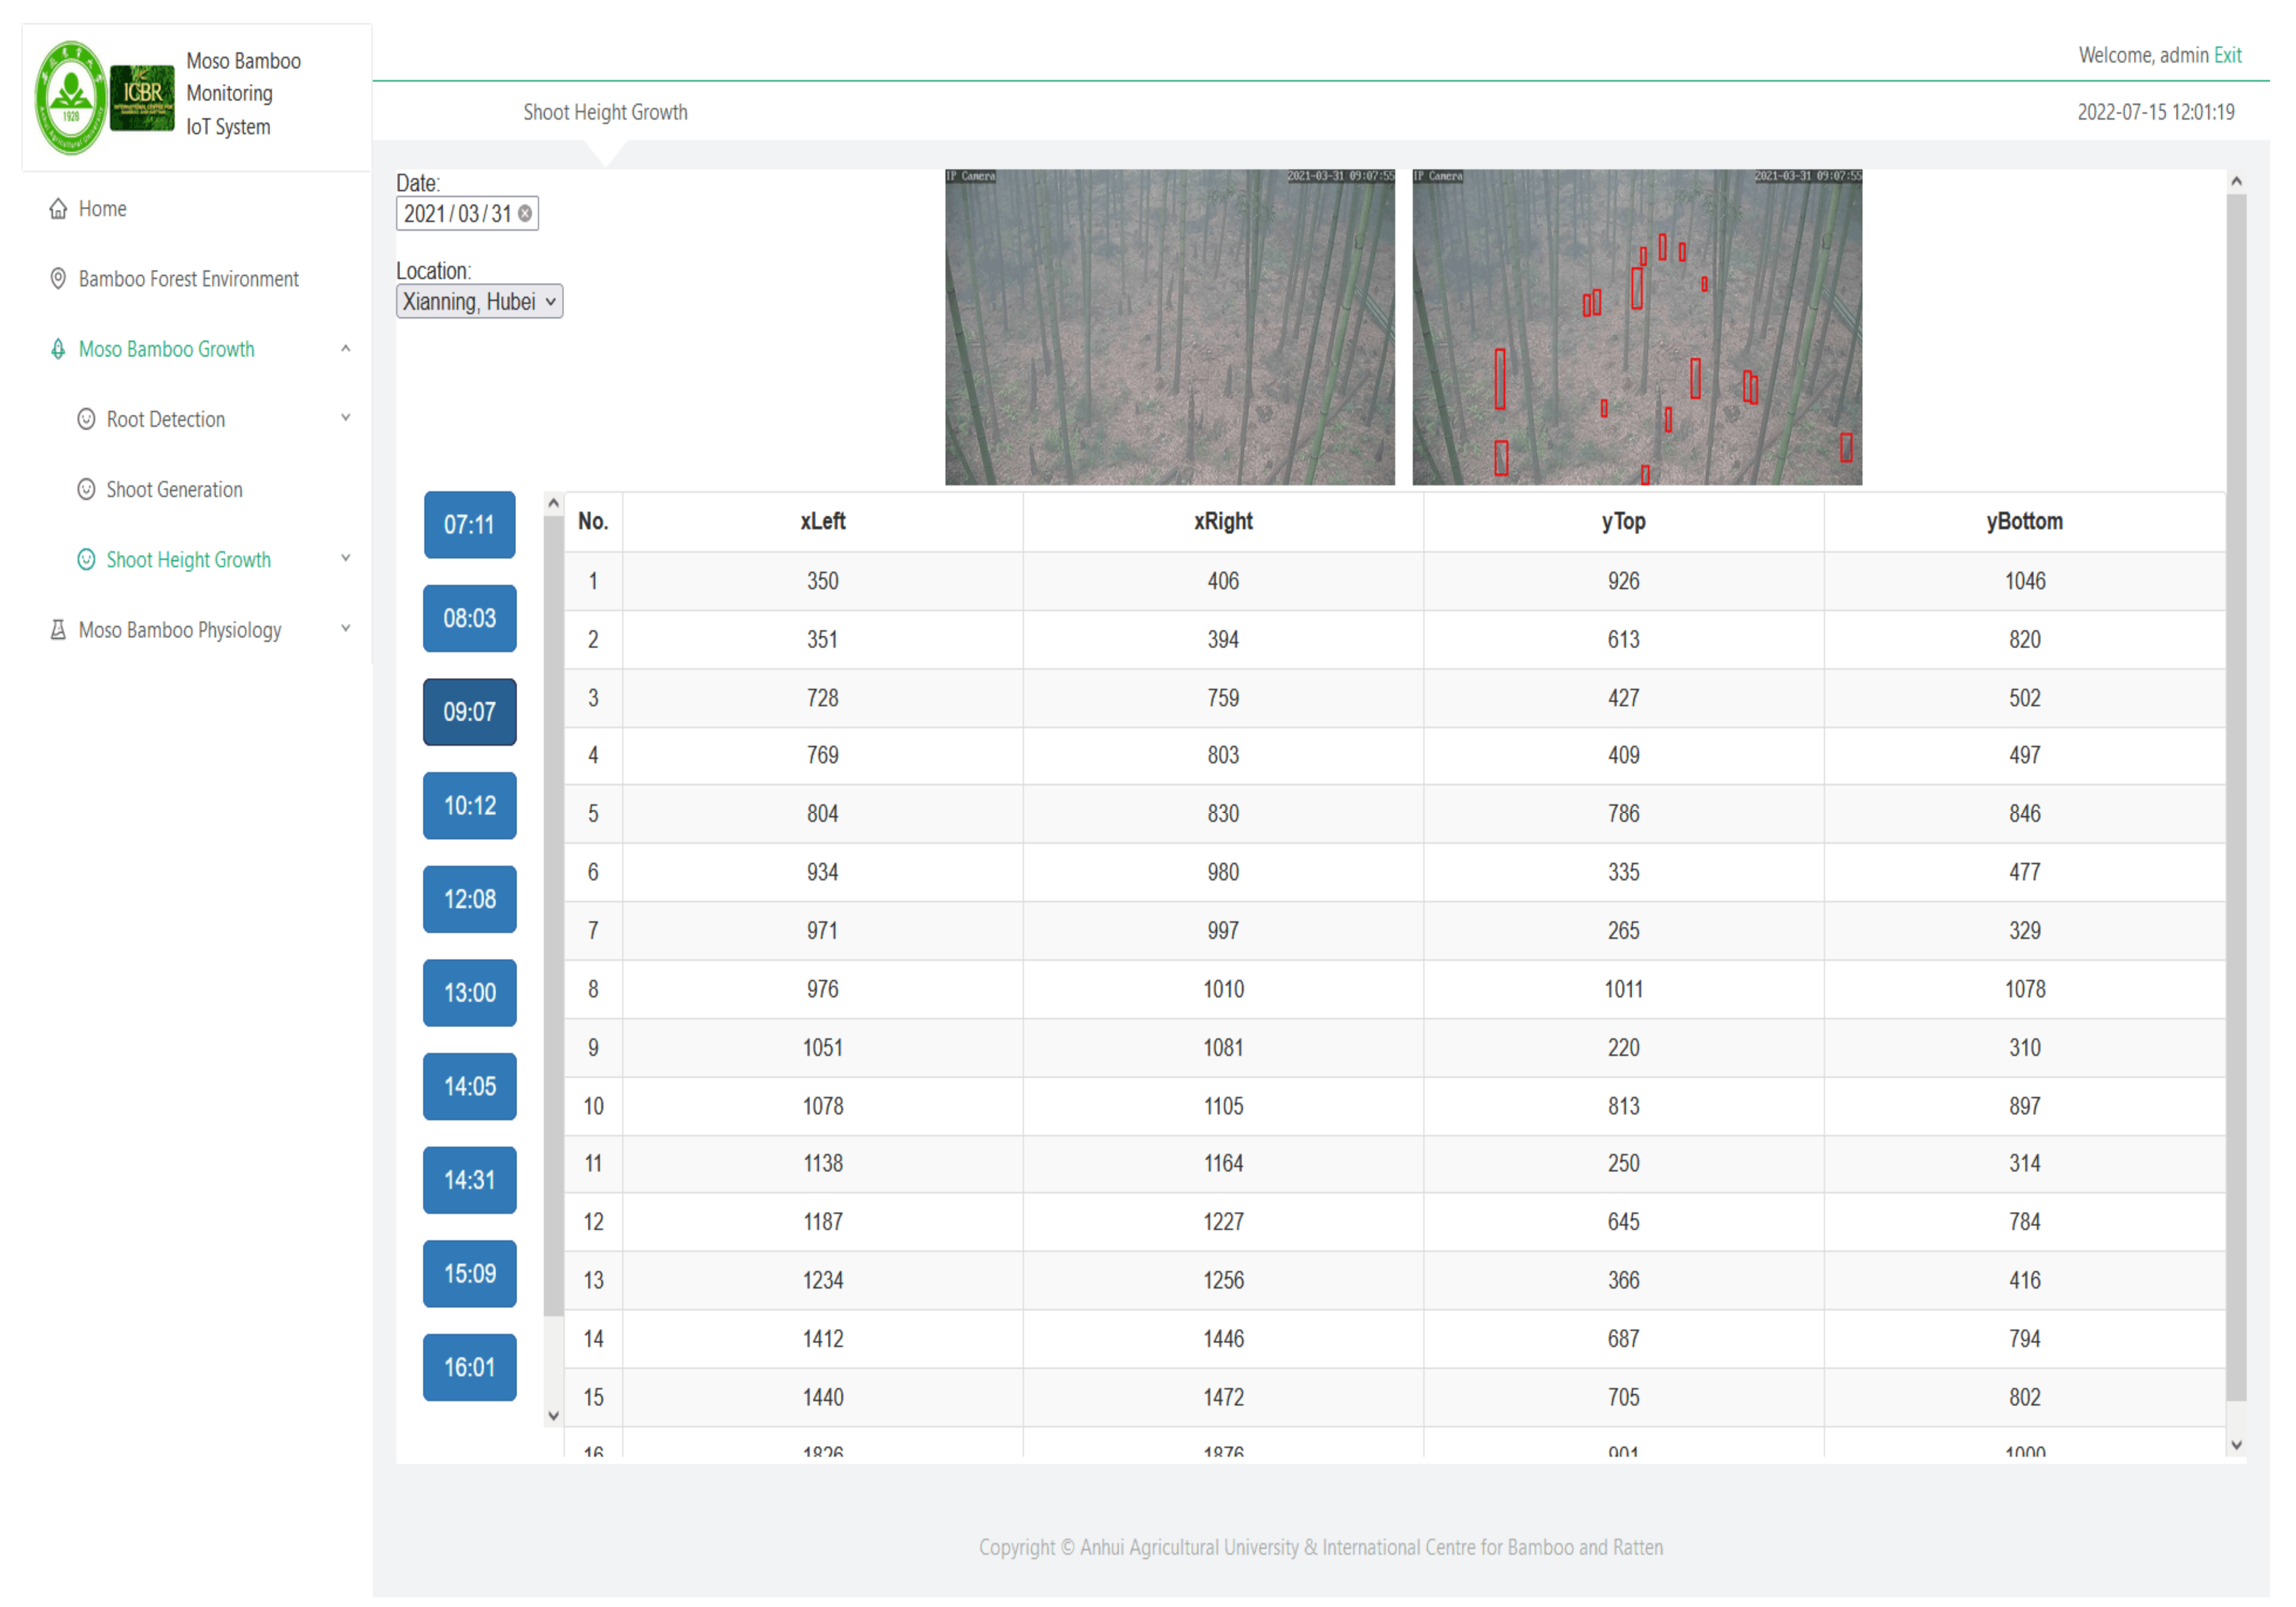Screen dimensions: 2296x1607
Task: Click the xRight column header
Action: tap(1223, 521)
